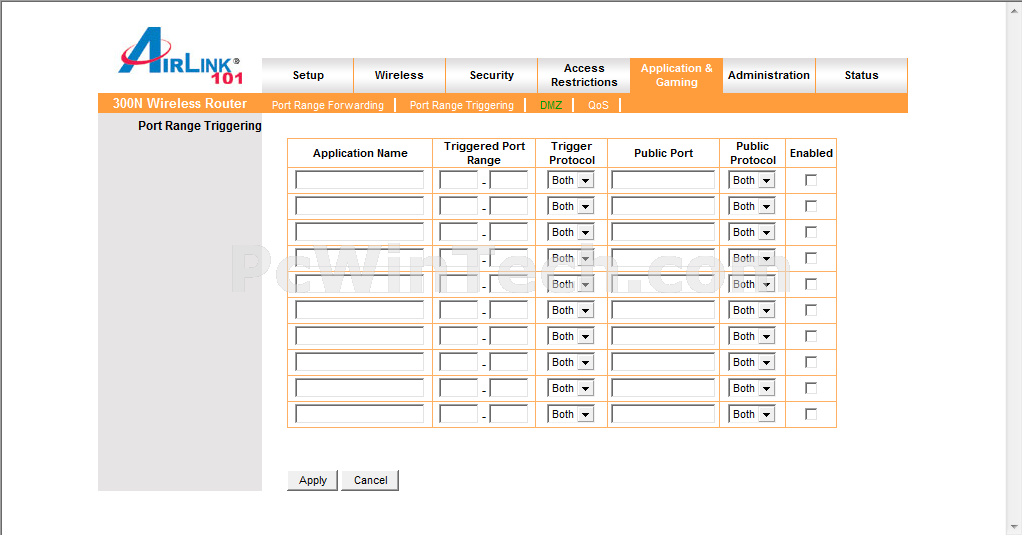The width and height of the screenshot is (1022, 535).
Task: Open the first row's Trigger Protocol dropdown
Action: pos(571,181)
